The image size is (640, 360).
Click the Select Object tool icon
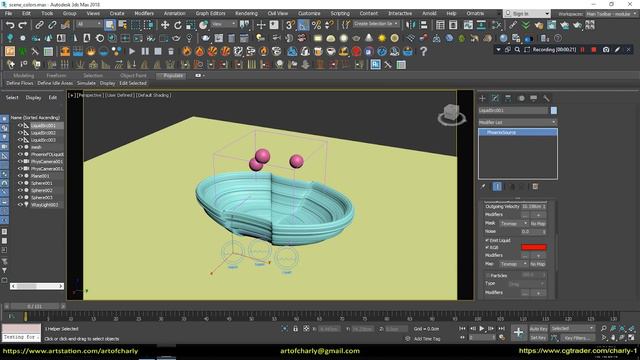(x=110, y=25)
